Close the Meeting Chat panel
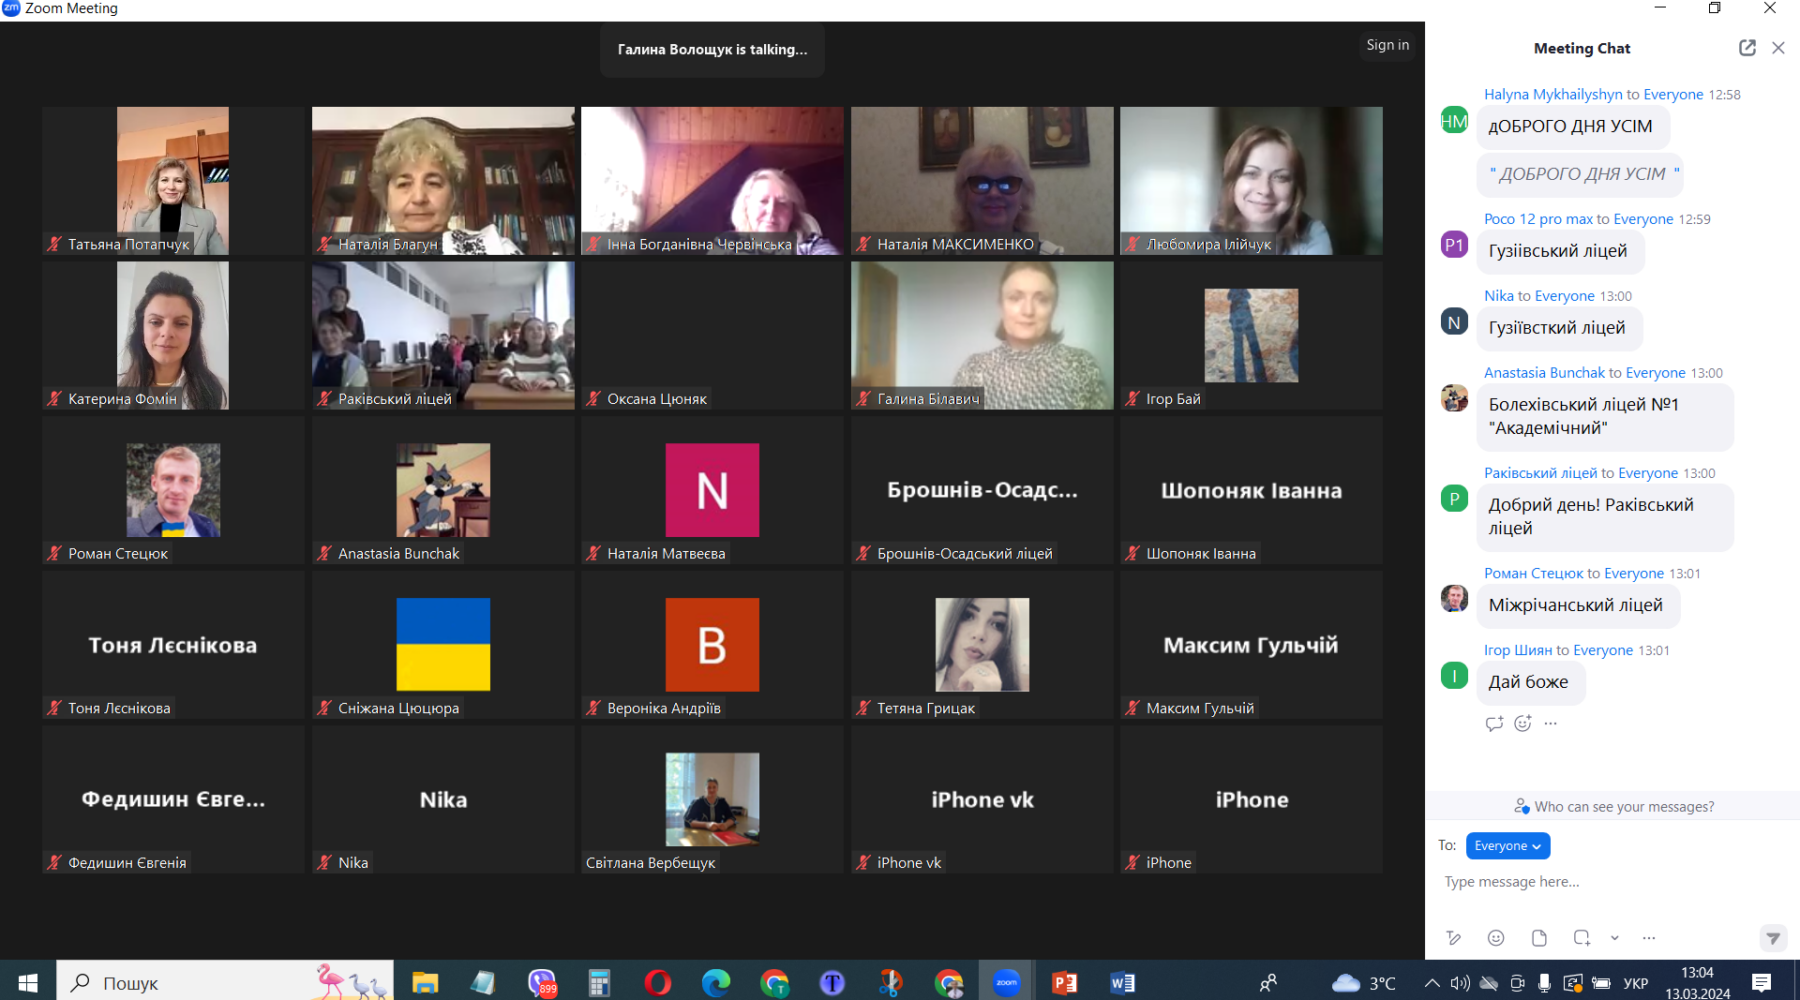This screenshot has width=1800, height=1000. [x=1778, y=48]
